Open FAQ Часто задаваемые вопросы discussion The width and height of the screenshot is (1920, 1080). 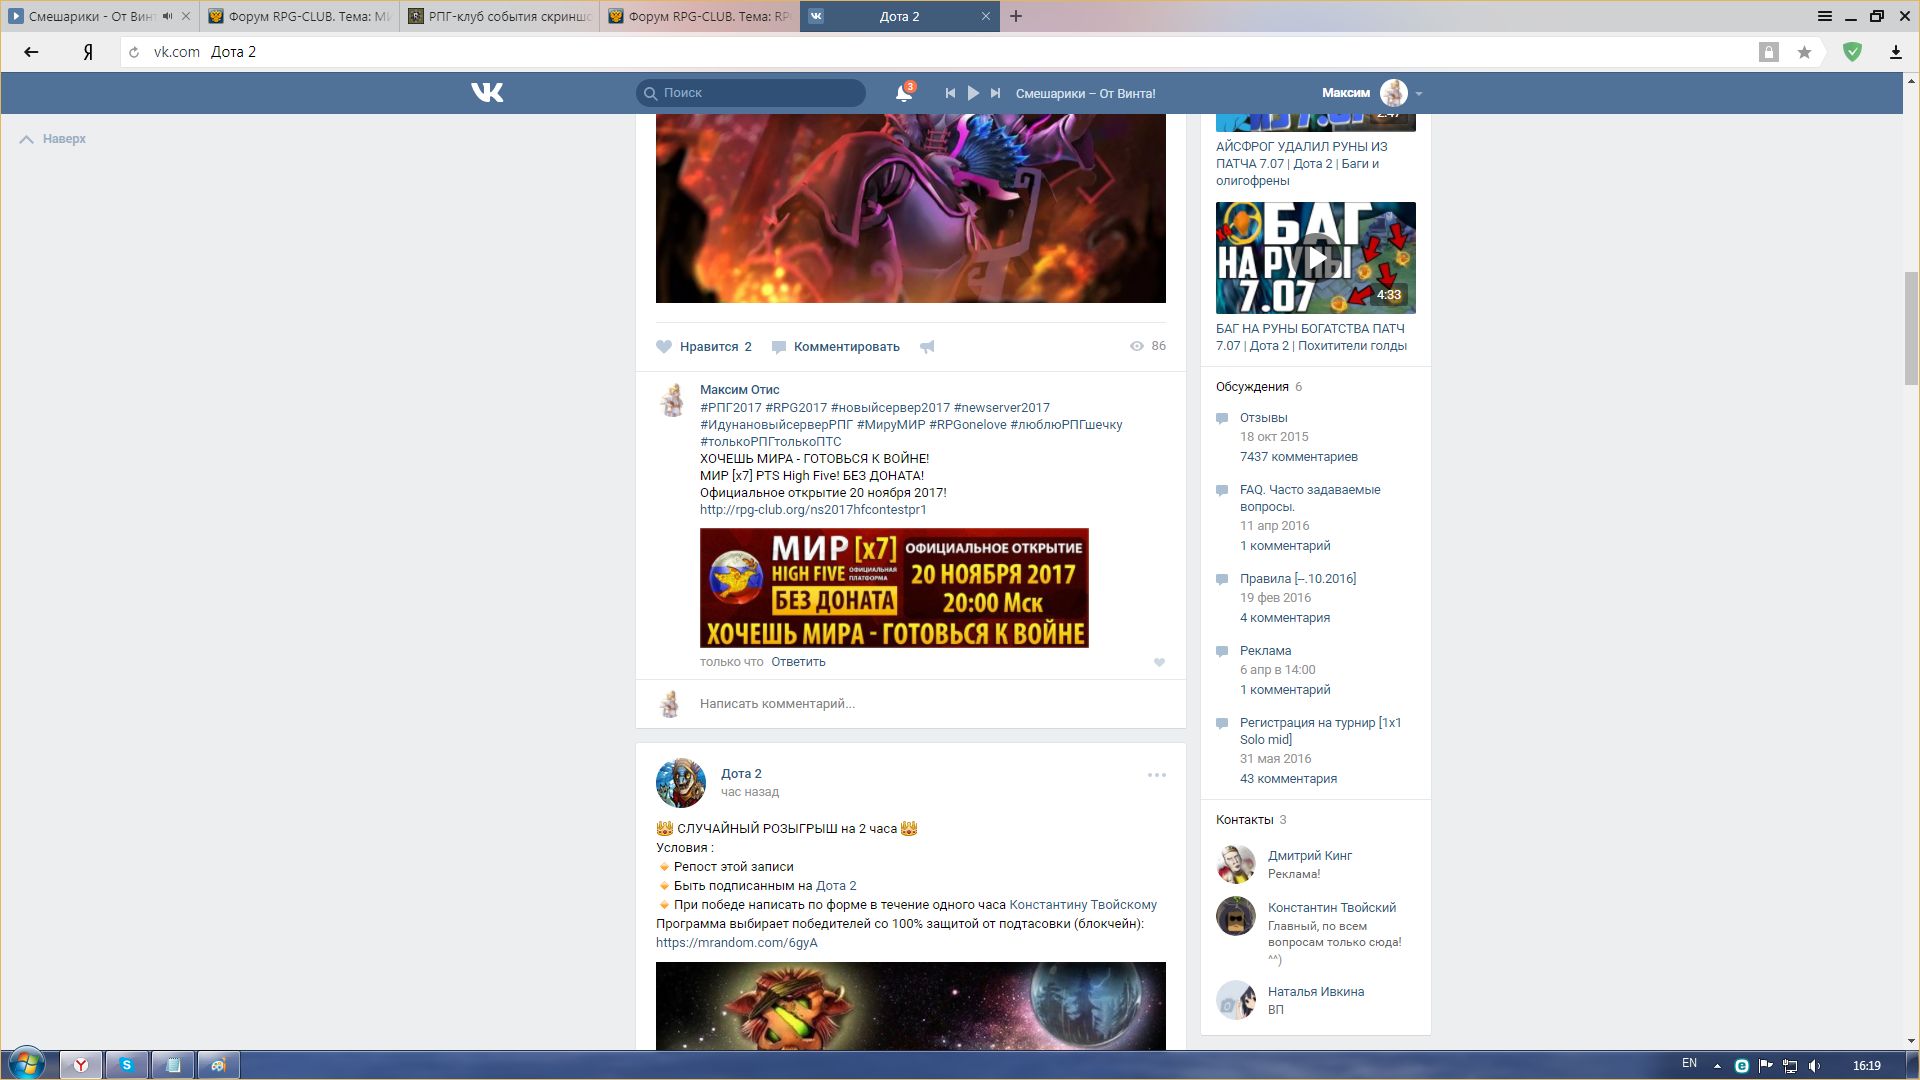tap(1310, 498)
